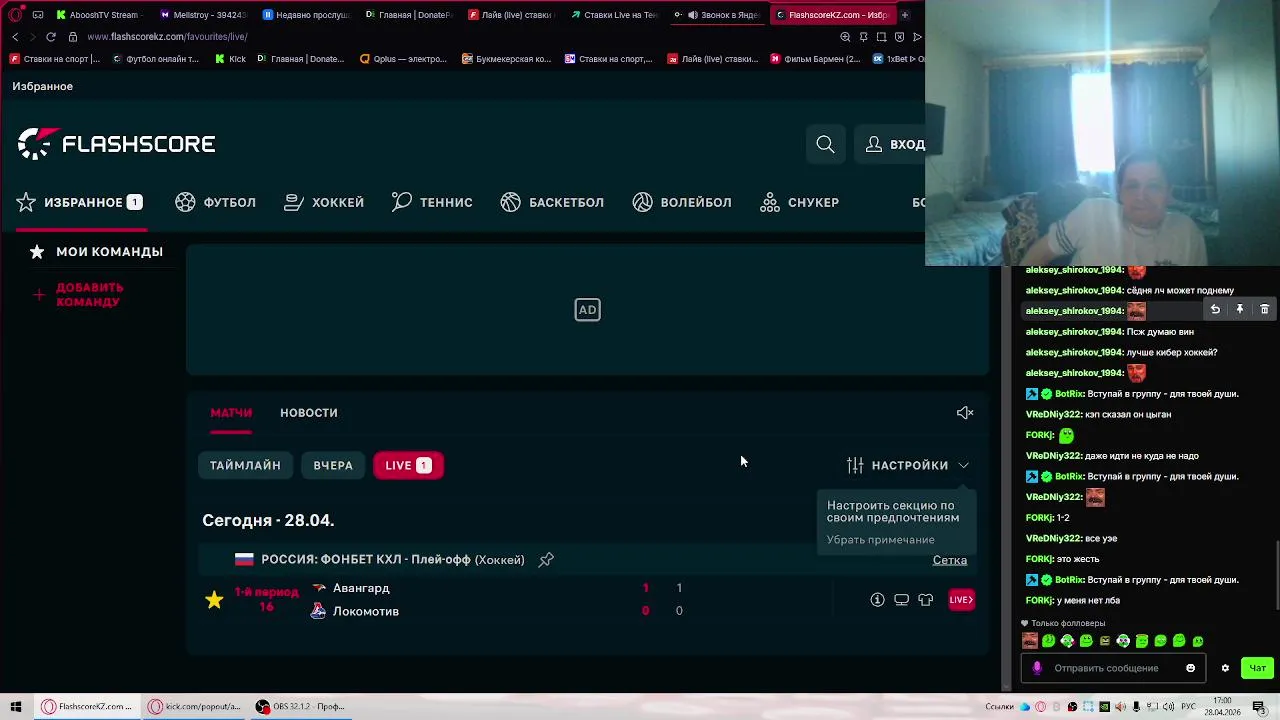The width and height of the screenshot is (1280, 720).
Task: Go to Волейбол sport section
Action: 682,202
